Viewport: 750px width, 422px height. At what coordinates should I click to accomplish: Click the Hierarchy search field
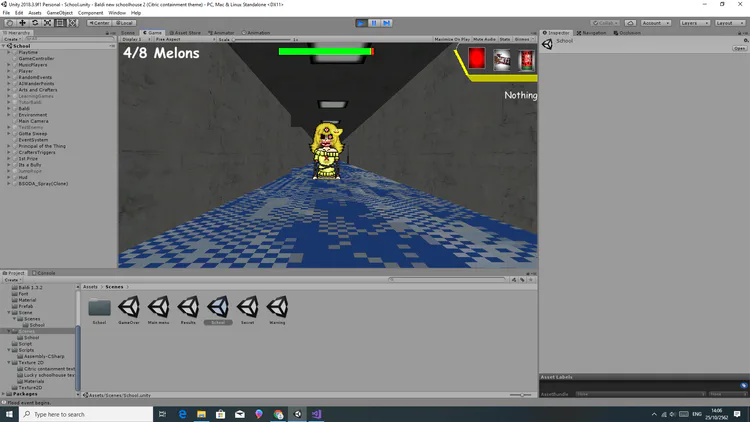[x=69, y=39]
